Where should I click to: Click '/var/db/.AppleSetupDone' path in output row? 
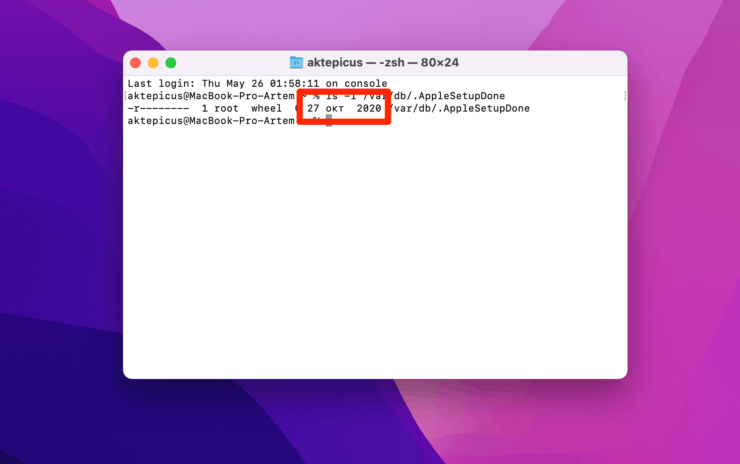458,109
